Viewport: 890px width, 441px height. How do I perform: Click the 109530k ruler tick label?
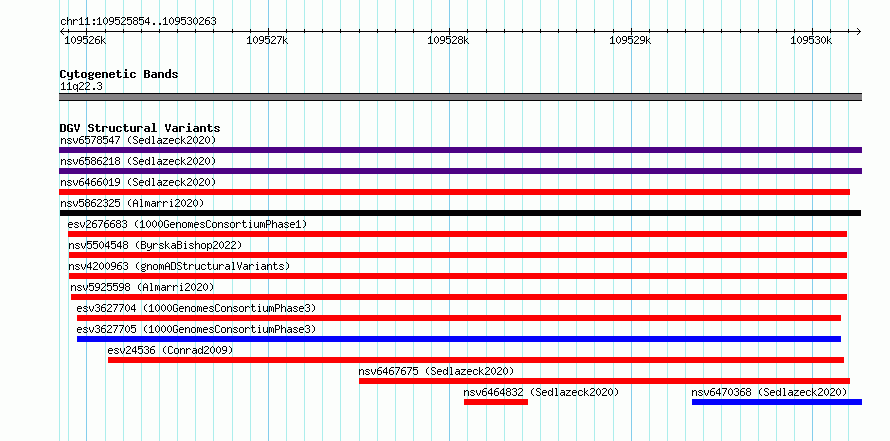pos(812,40)
